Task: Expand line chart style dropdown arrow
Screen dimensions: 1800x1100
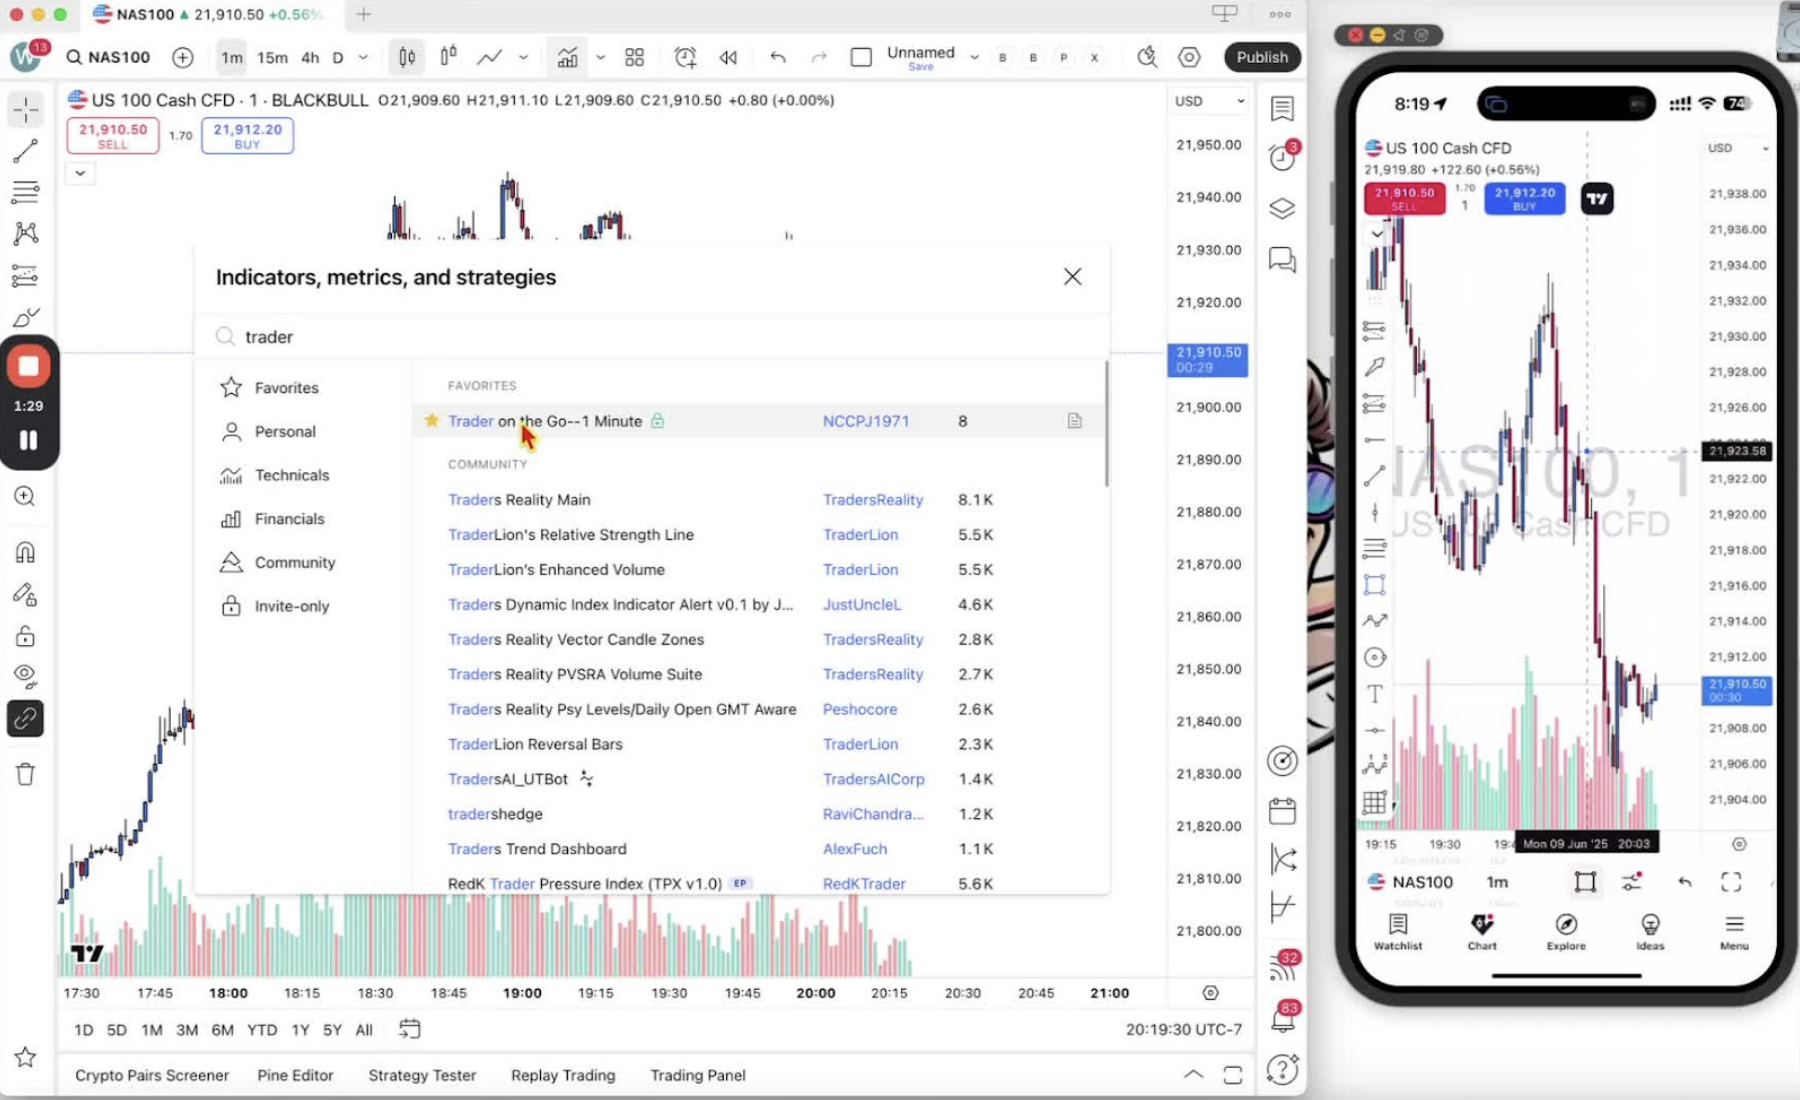Action: (523, 57)
